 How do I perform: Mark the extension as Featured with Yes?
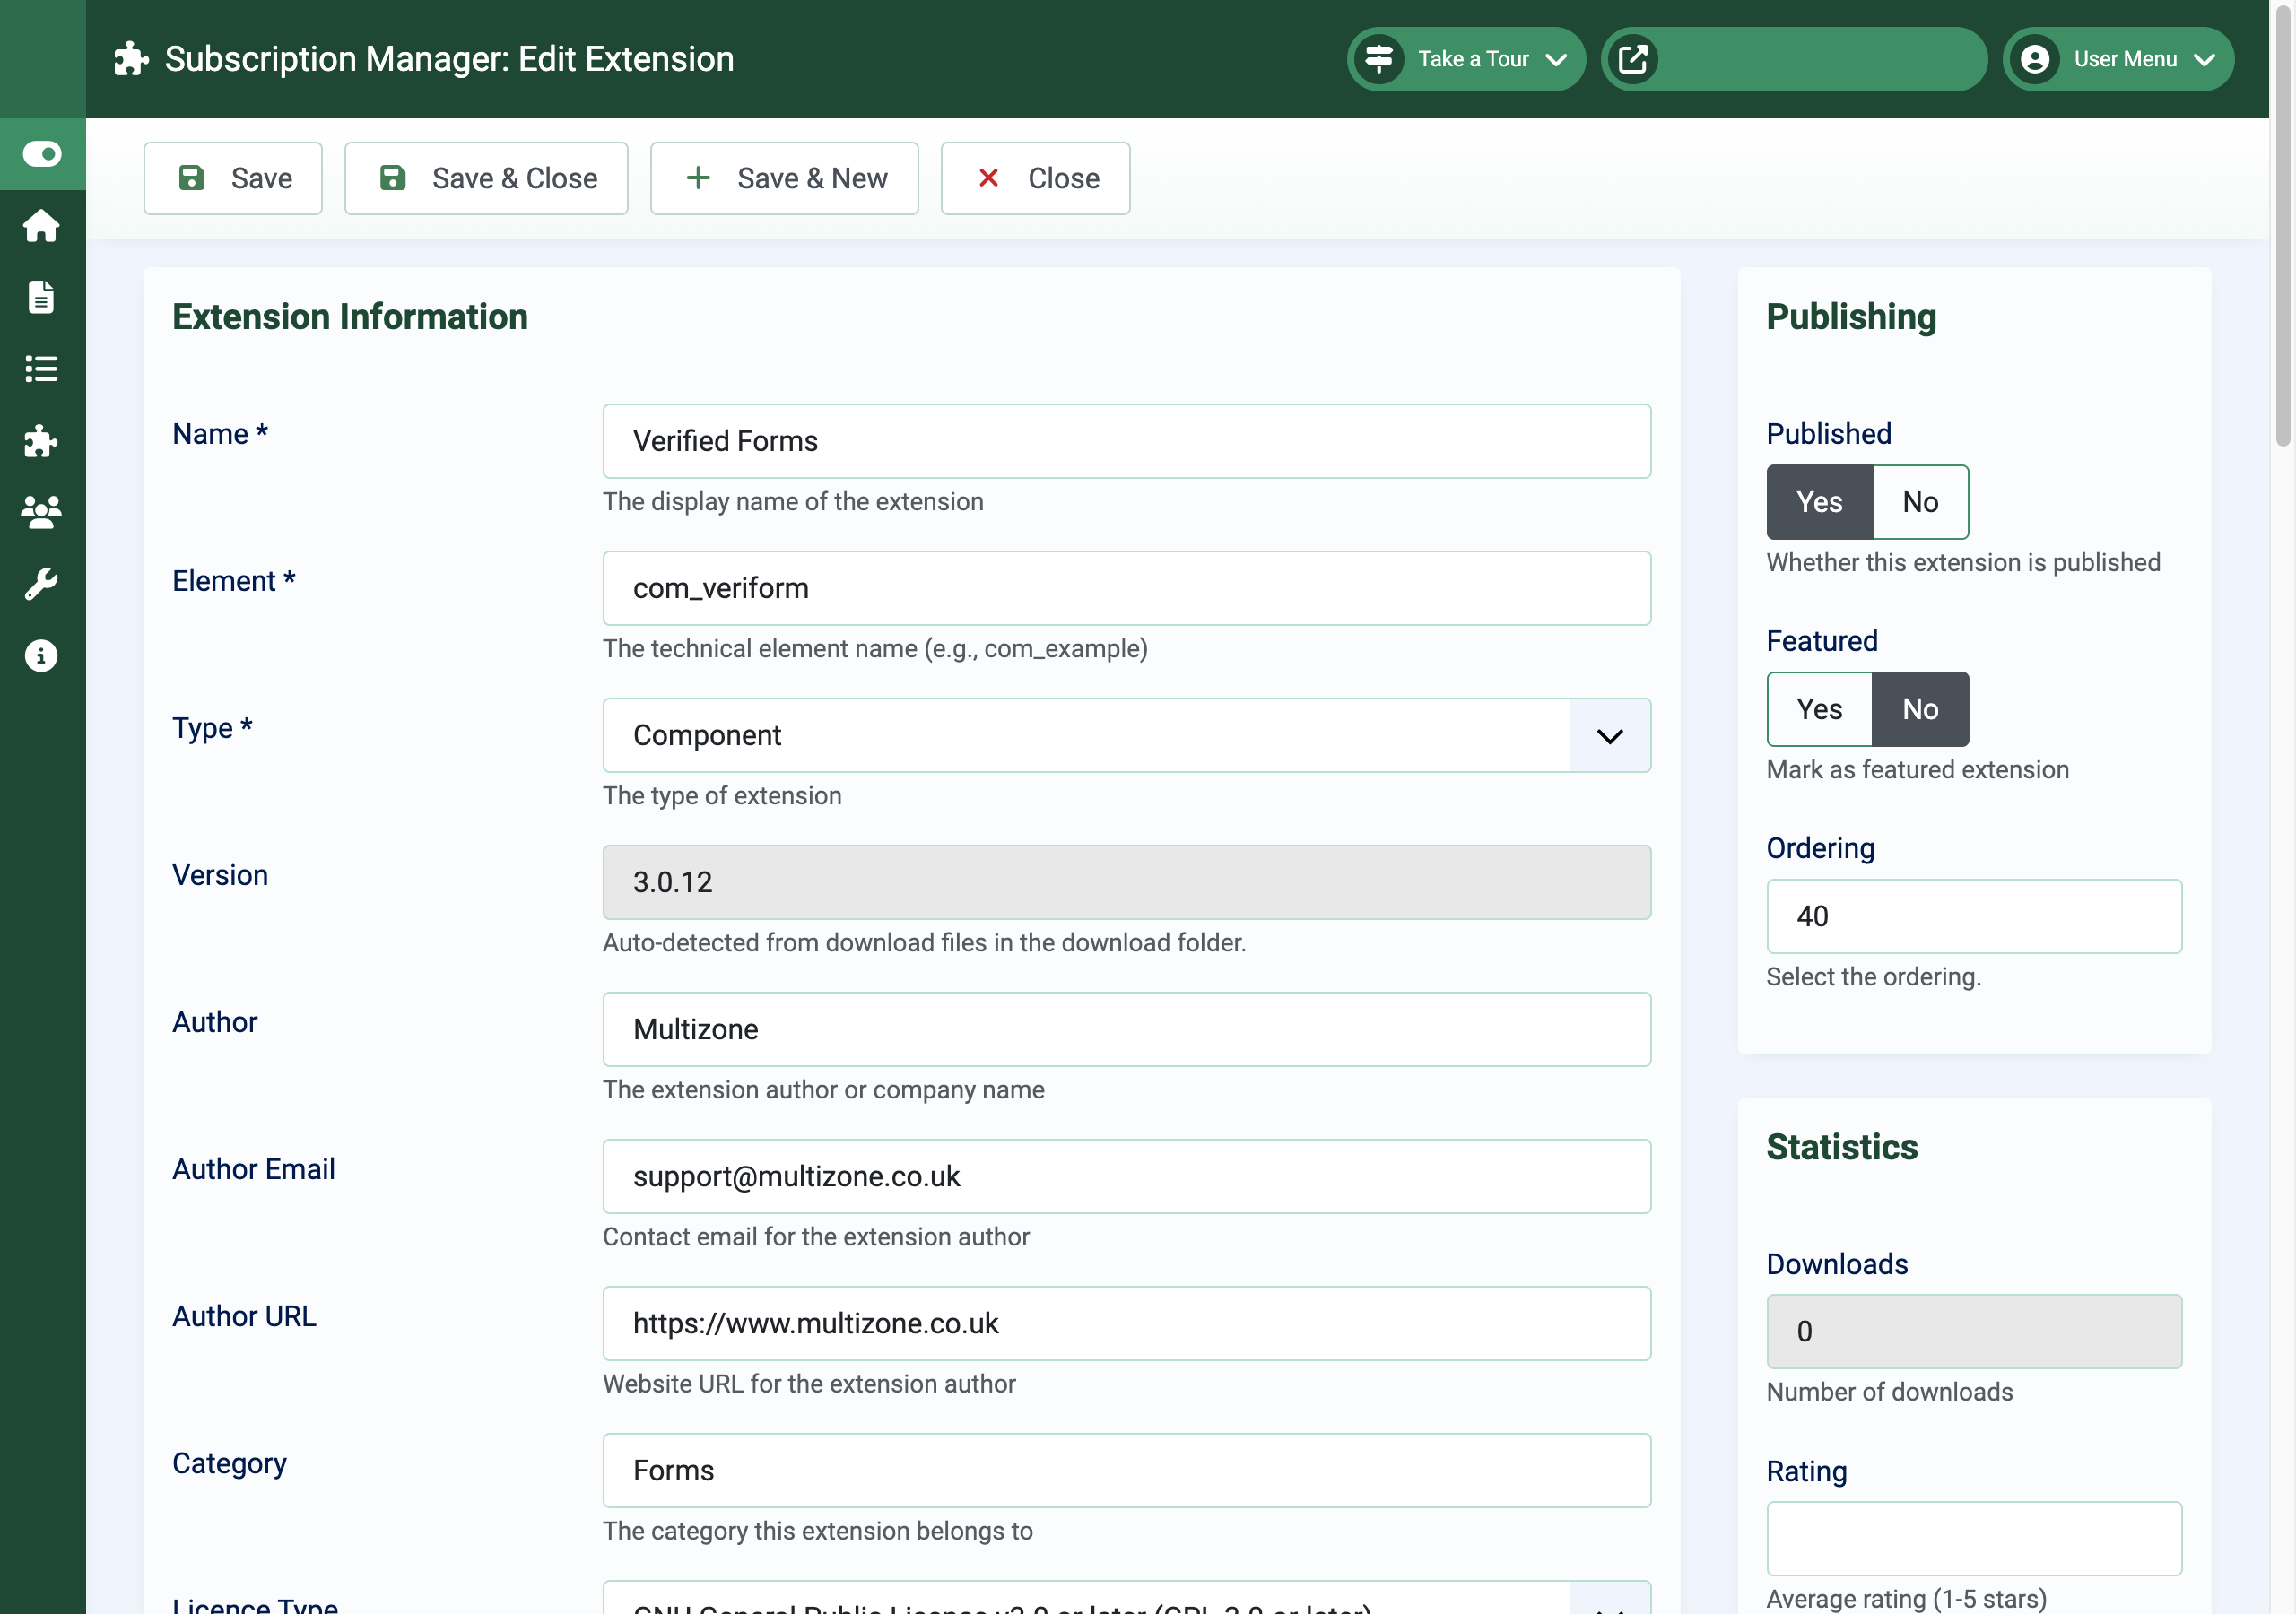1818,709
